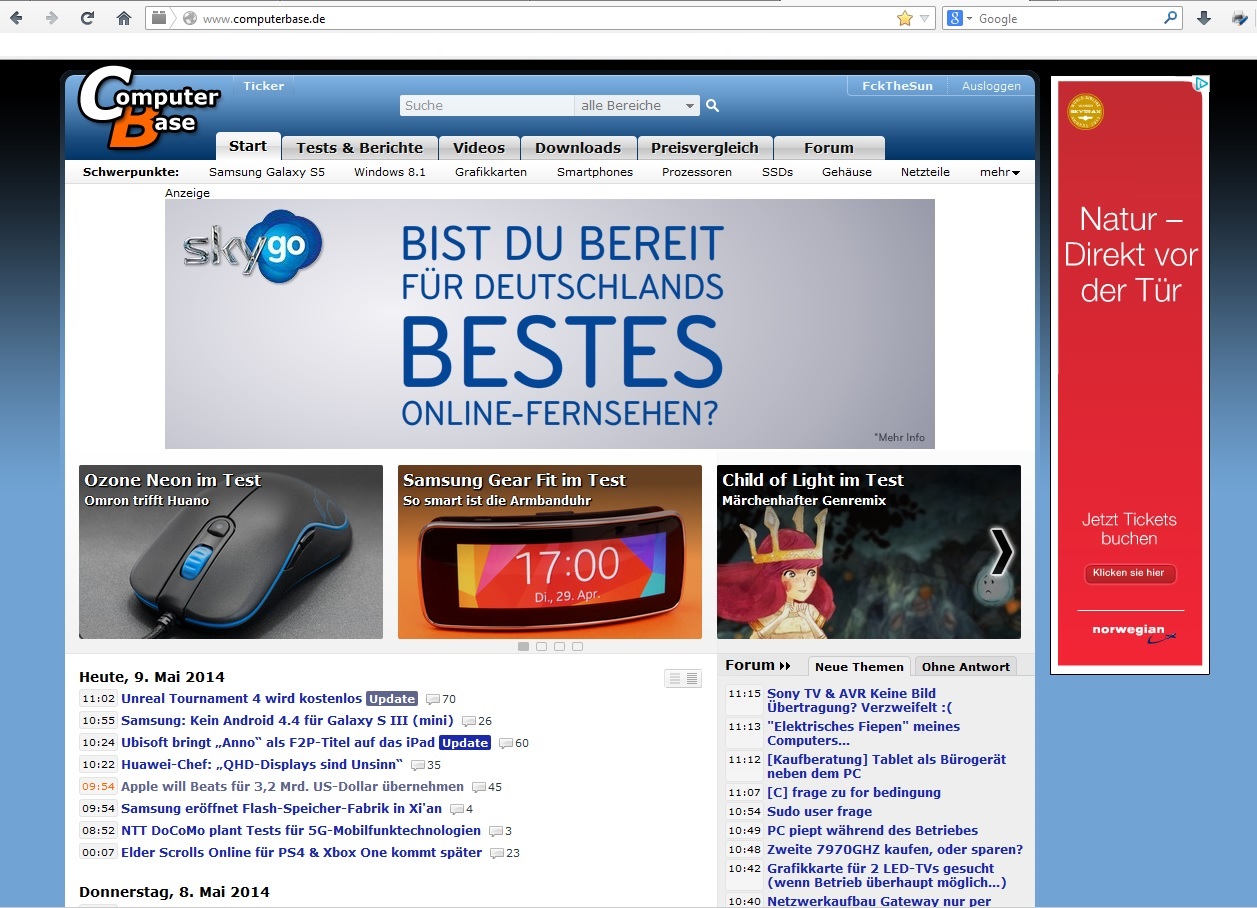Image resolution: width=1257 pixels, height=908 pixels.
Task: Go back with the browser back arrow
Action: 16,18
